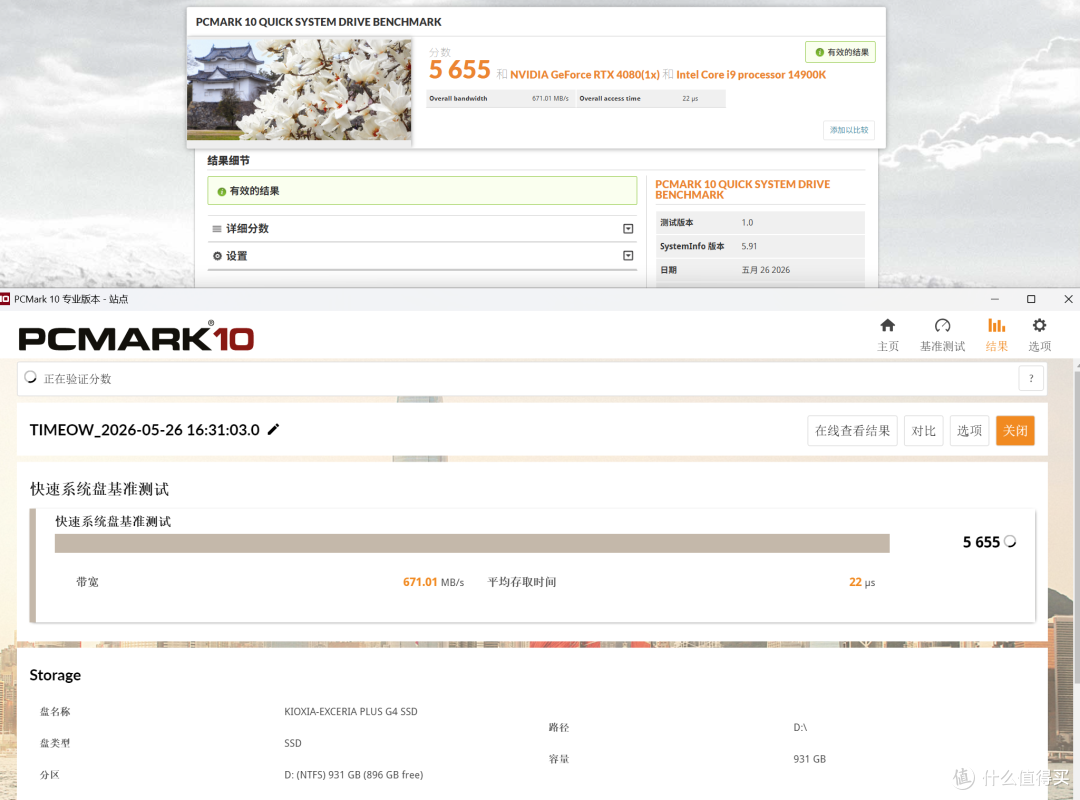Image resolution: width=1080 pixels, height=800 pixels.
Task: Click the Intel Core i9 processor 14900K link
Action: click(x=751, y=74)
